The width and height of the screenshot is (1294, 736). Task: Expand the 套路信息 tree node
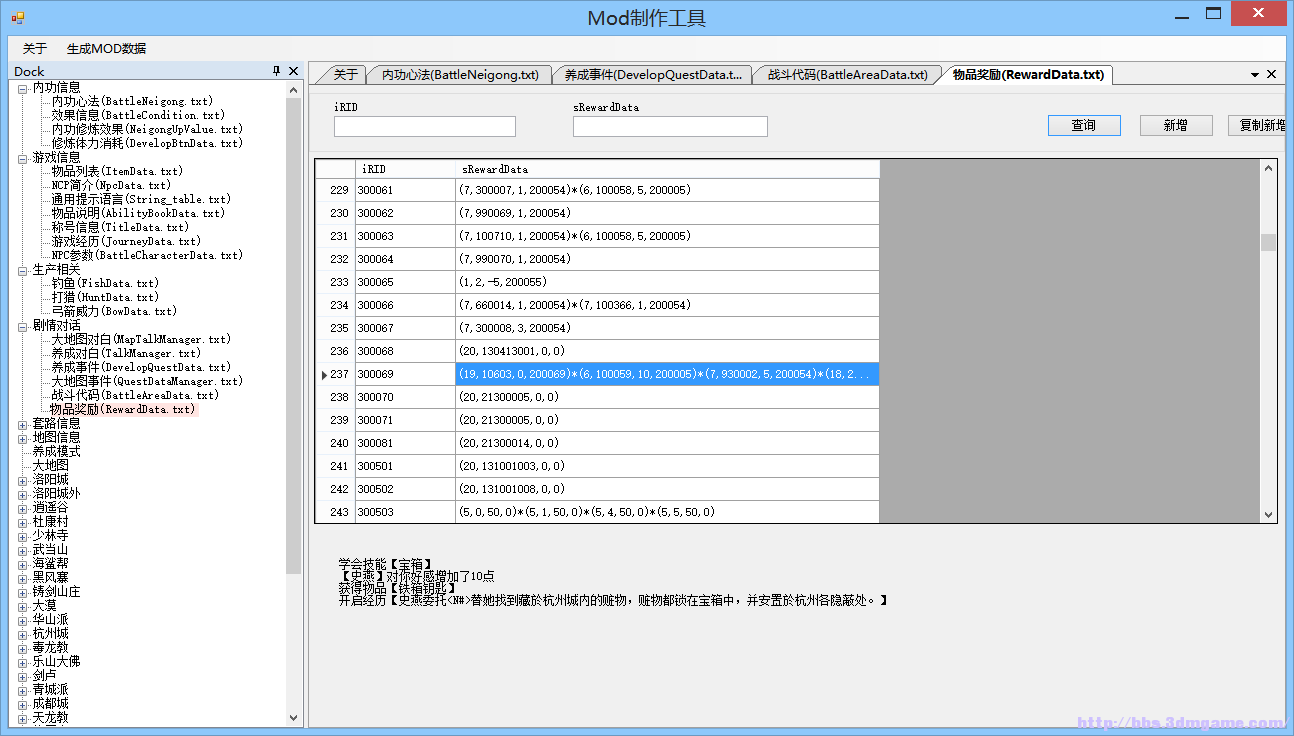[22, 423]
